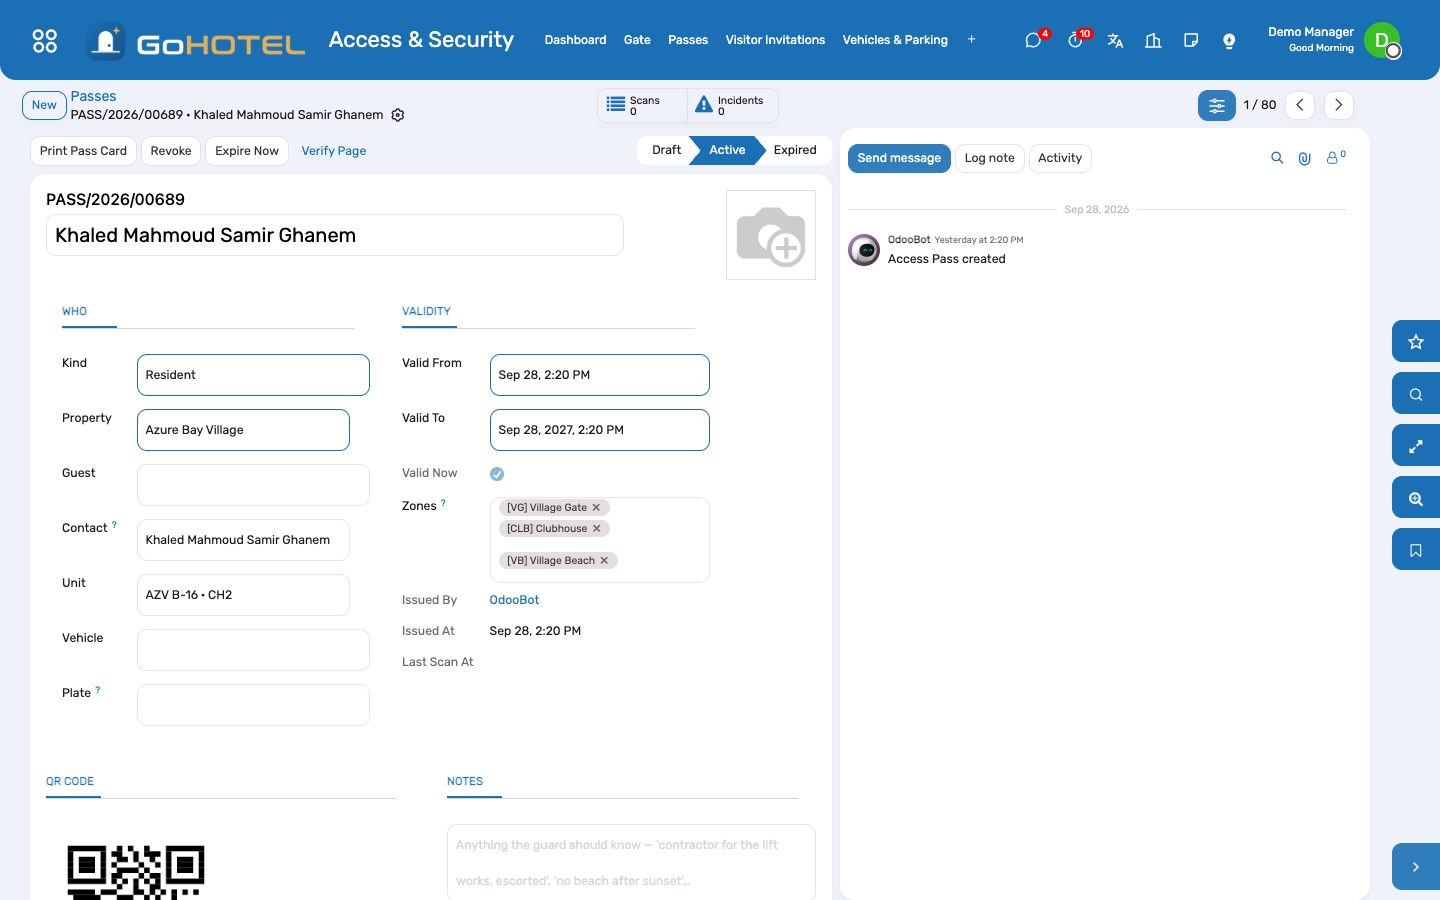This screenshot has height=900, width=1440.
Task: Open the Unit field AZV B-16 • CH2
Action: point(243,595)
